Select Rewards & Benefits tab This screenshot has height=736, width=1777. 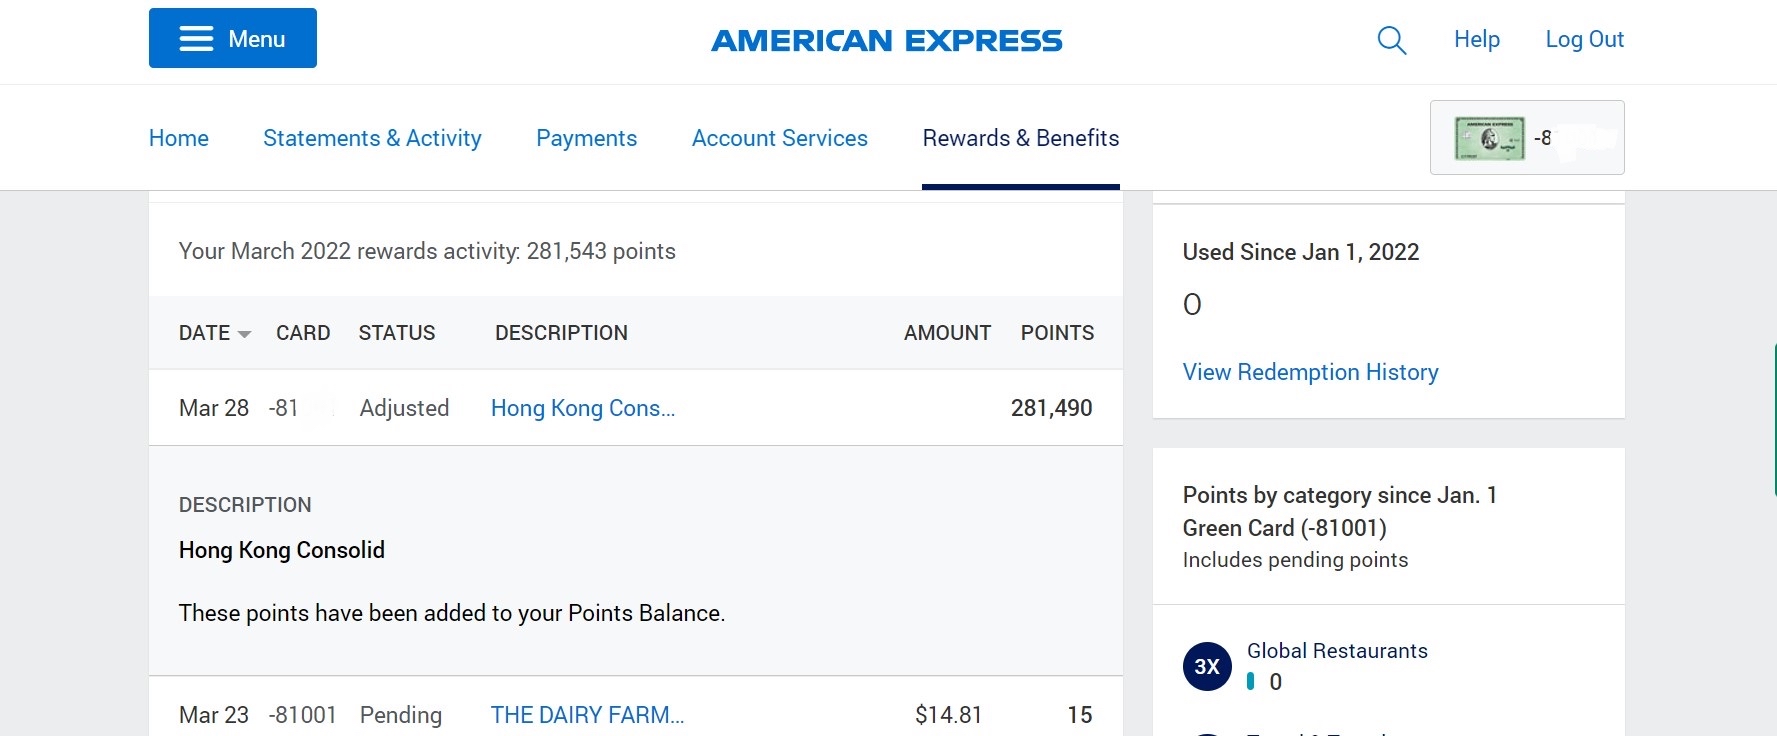(x=1021, y=138)
